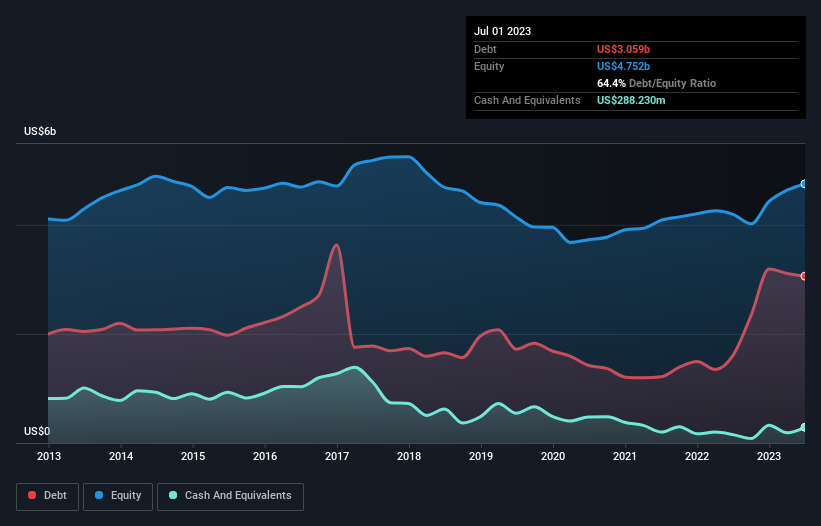
Task: Click the Debt label in tooltip
Action: (485, 49)
